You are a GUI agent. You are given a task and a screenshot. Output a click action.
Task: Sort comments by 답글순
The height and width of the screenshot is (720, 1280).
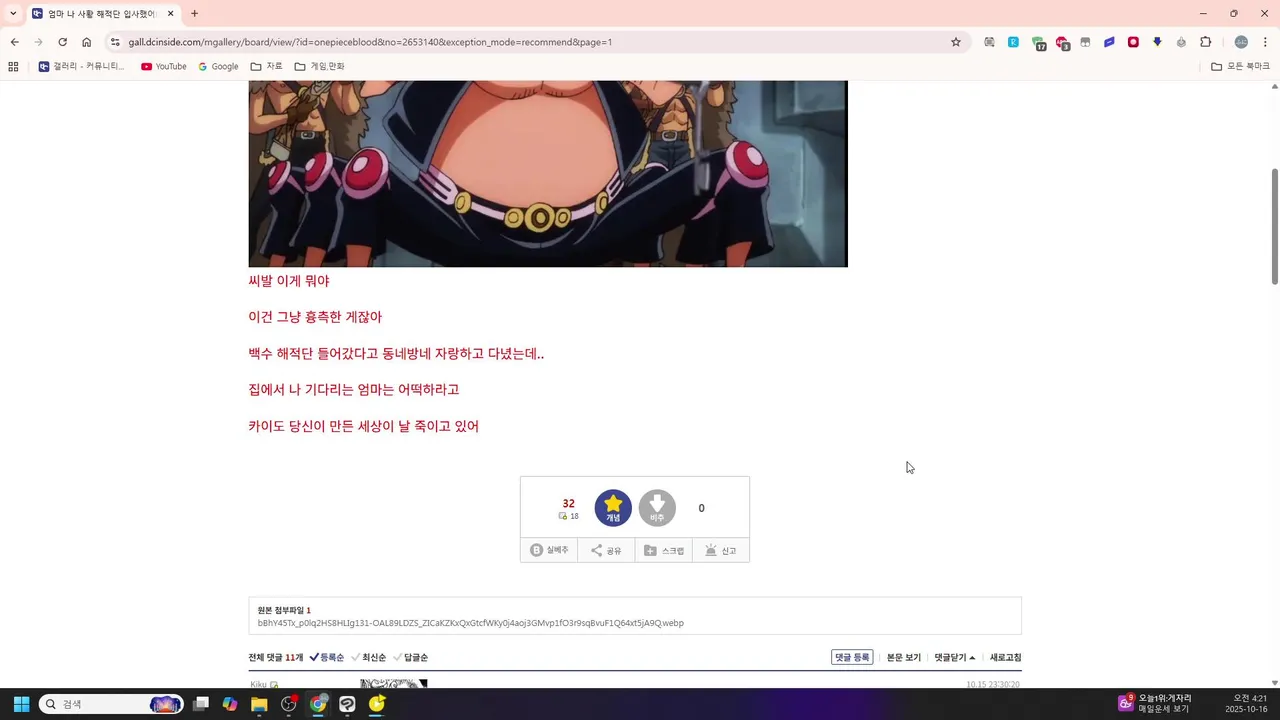411,658
